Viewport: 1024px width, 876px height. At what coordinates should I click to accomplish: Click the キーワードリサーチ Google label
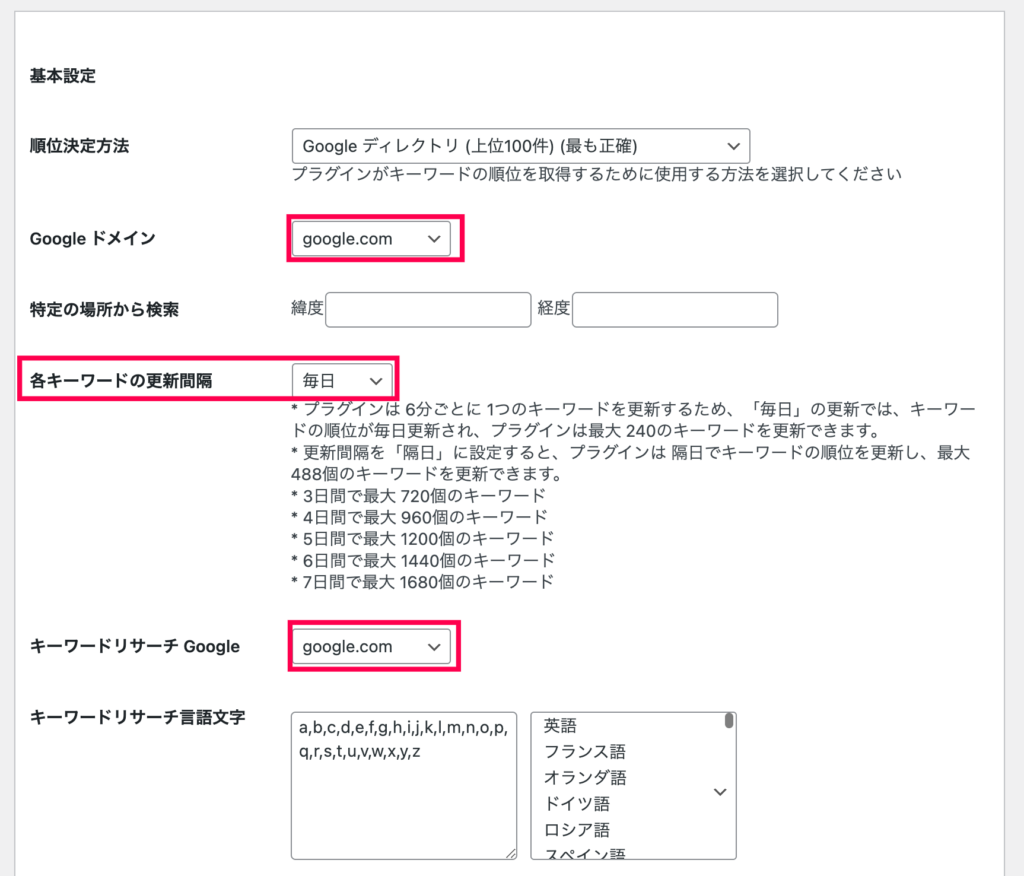(135, 646)
